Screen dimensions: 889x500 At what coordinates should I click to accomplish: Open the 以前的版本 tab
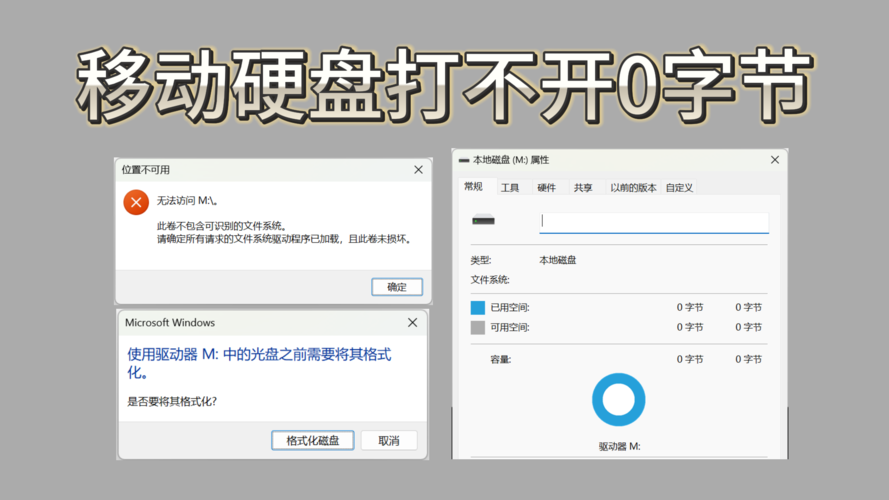[x=633, y=188]
